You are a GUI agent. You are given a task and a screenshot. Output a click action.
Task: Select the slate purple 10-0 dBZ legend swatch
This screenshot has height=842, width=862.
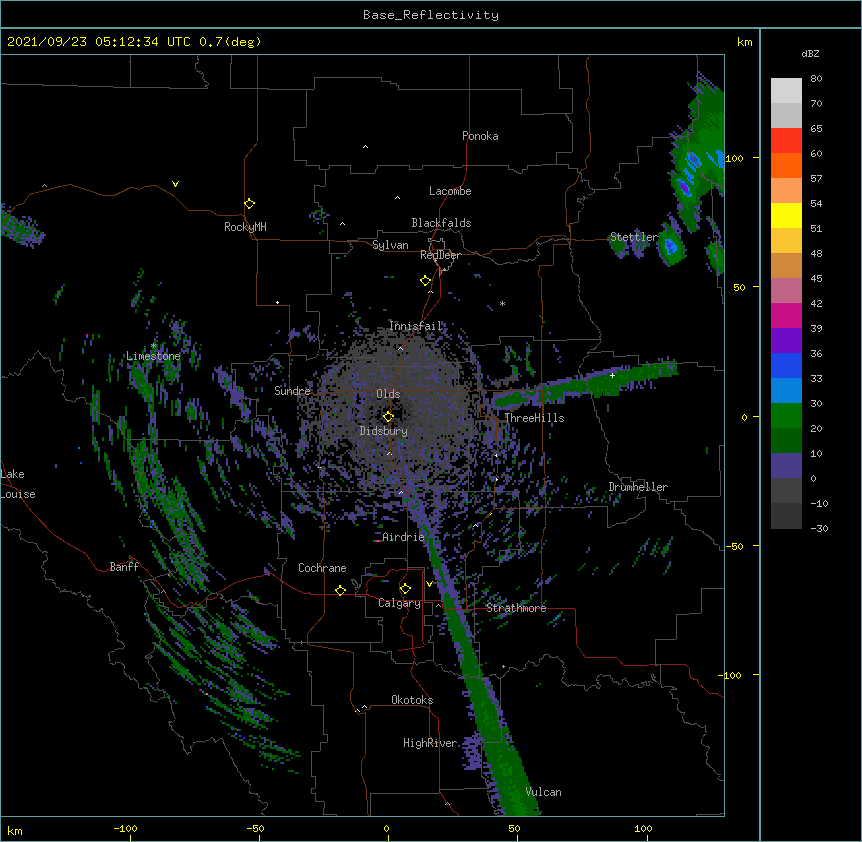[786, 466]
